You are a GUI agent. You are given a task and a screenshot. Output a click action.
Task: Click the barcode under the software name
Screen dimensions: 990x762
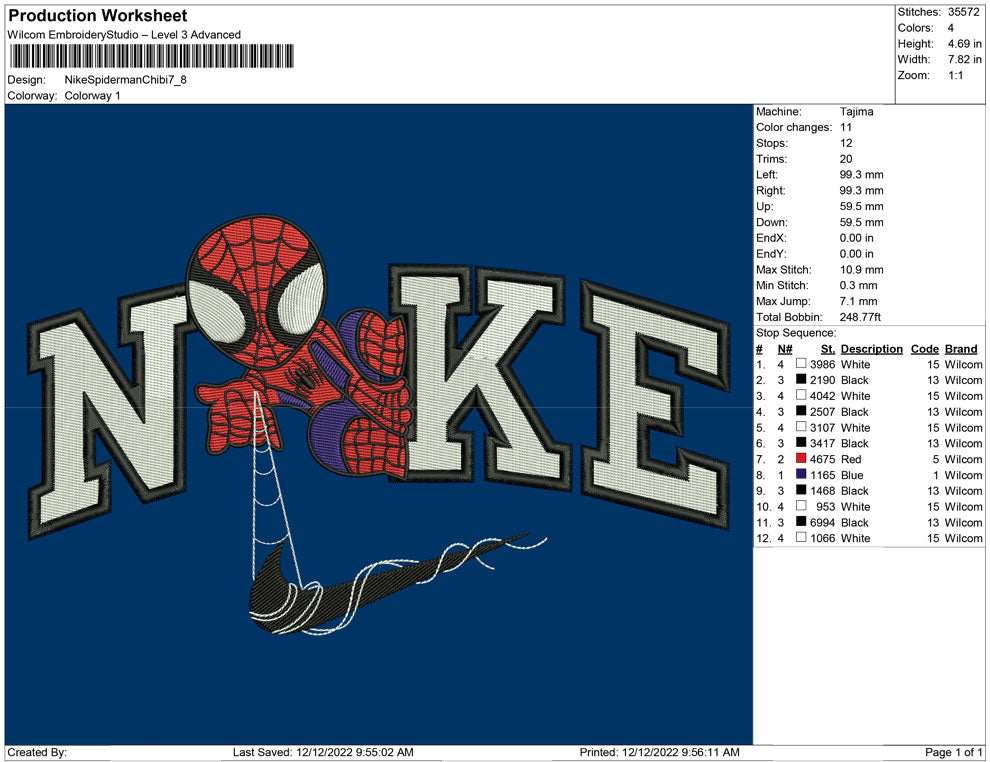coord(152,56)
